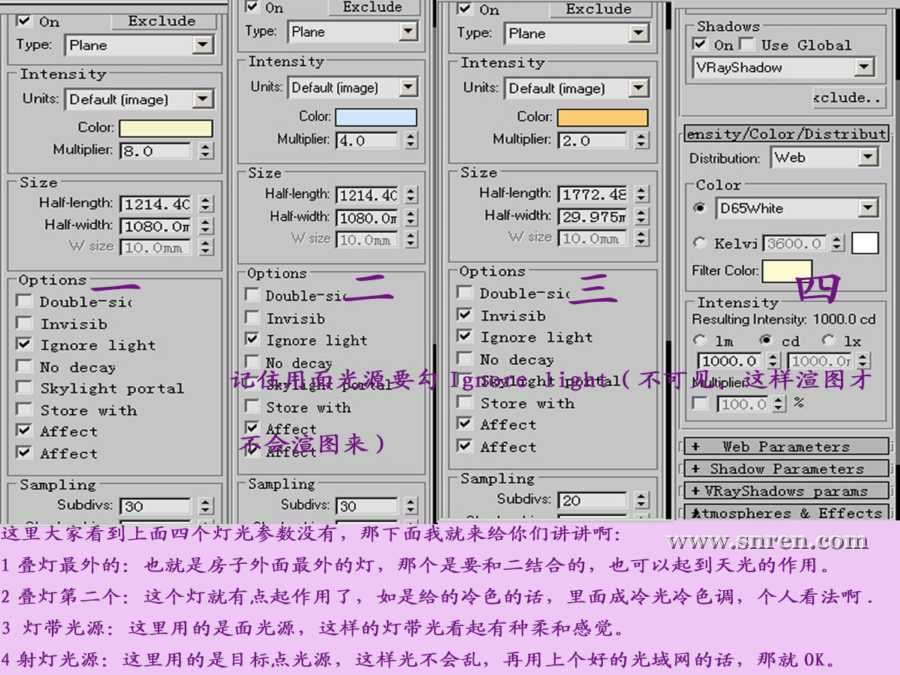
Task: Collapse Intensity/Color/Distribution rollout header
Action: point(786,134)
